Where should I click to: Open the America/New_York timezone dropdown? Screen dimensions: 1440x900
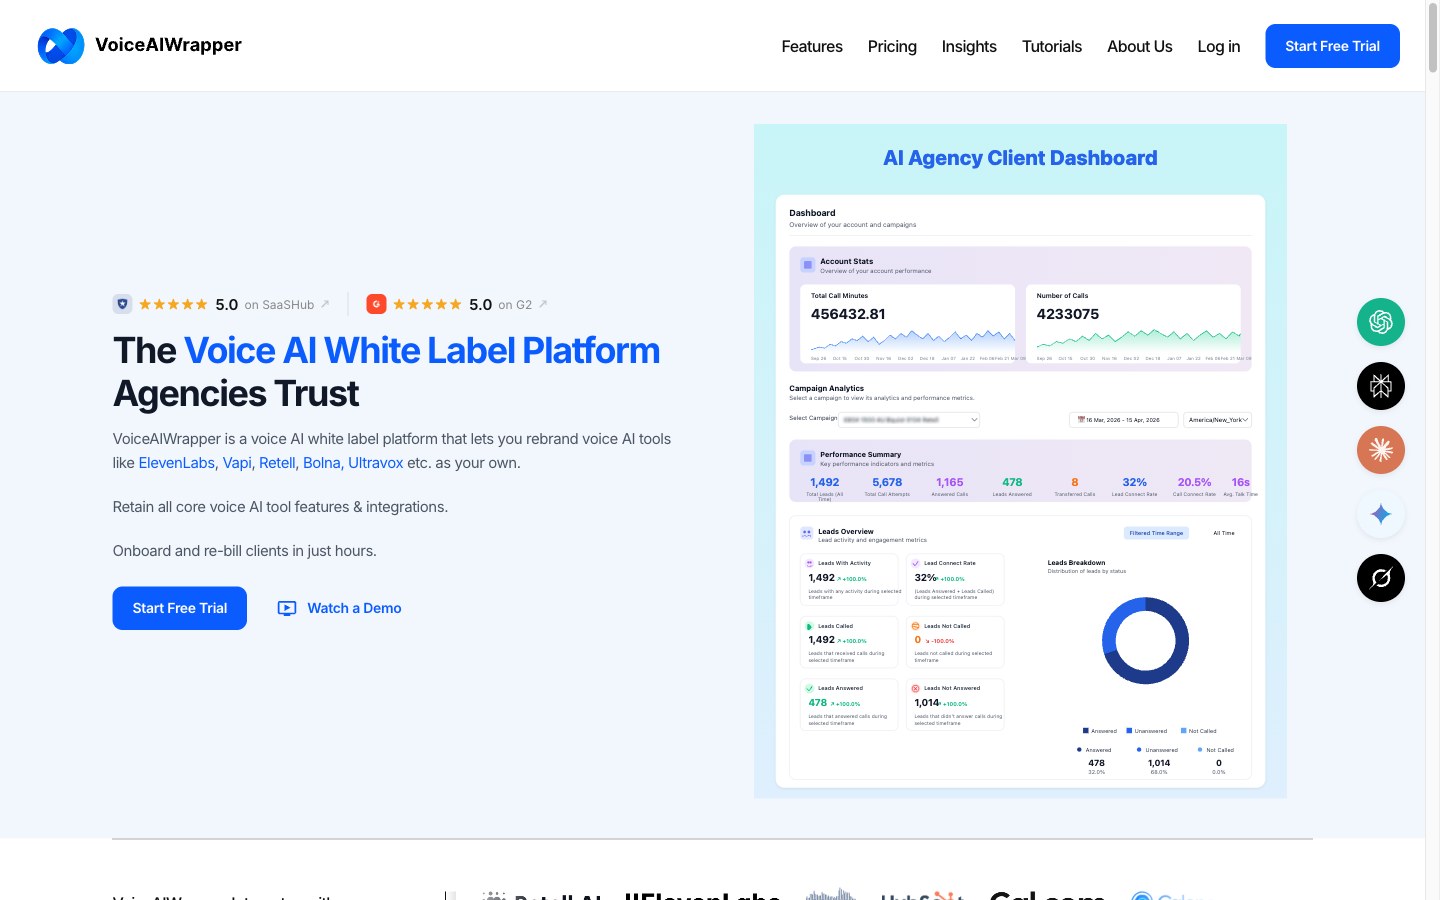1217,420
